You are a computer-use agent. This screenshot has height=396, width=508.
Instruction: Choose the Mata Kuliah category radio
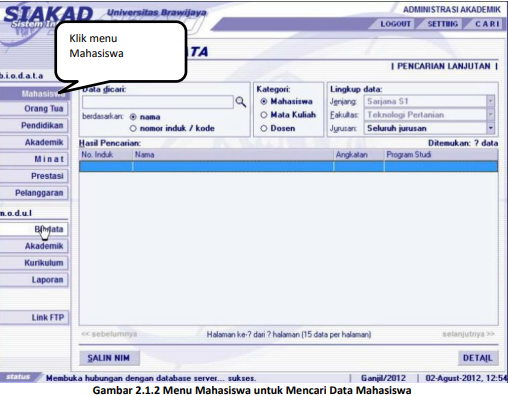pos(264,115)
